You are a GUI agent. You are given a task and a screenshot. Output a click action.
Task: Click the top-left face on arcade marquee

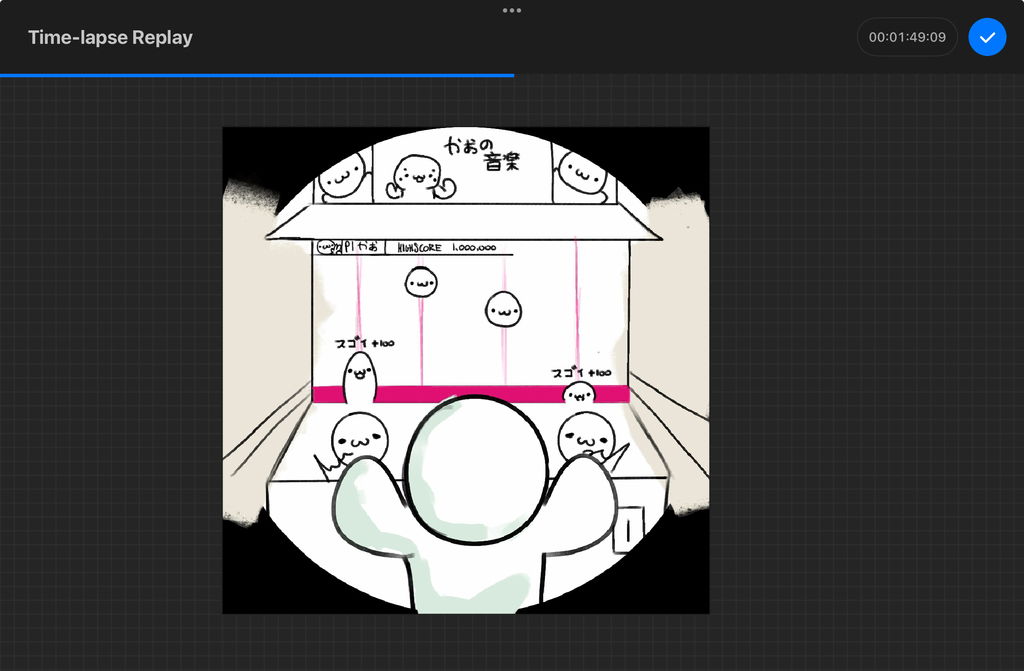341,174
